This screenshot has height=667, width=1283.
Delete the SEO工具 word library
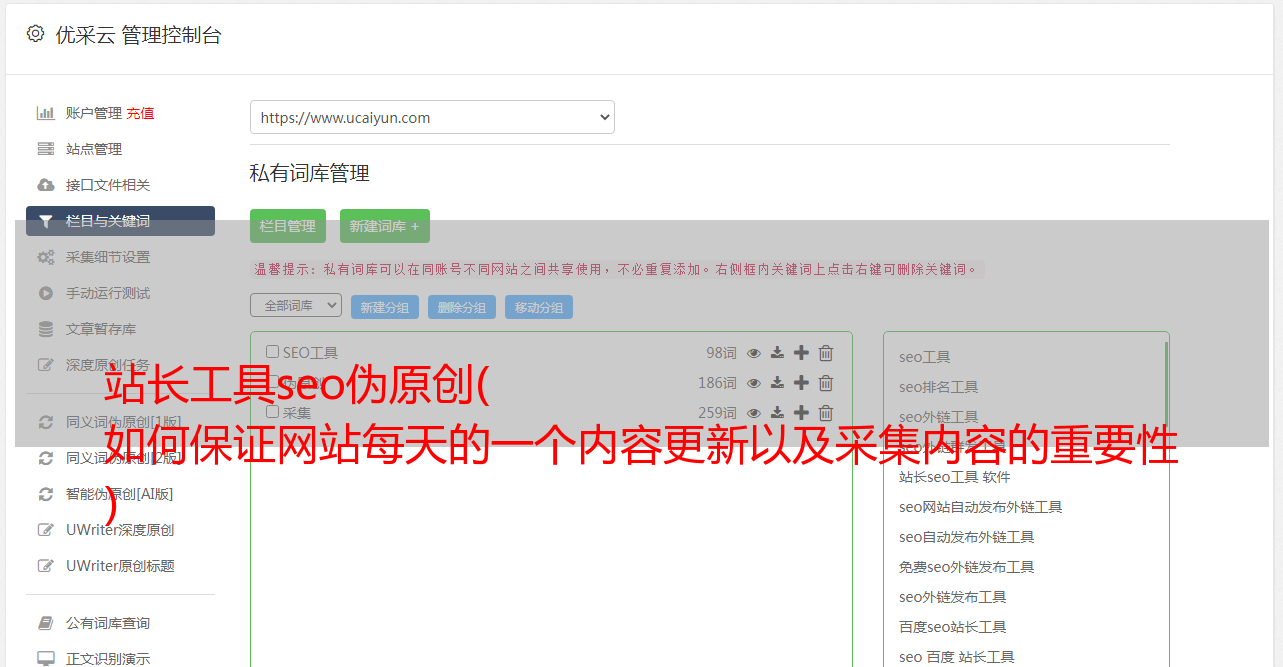pyautogui.click(x=826, y=353)
